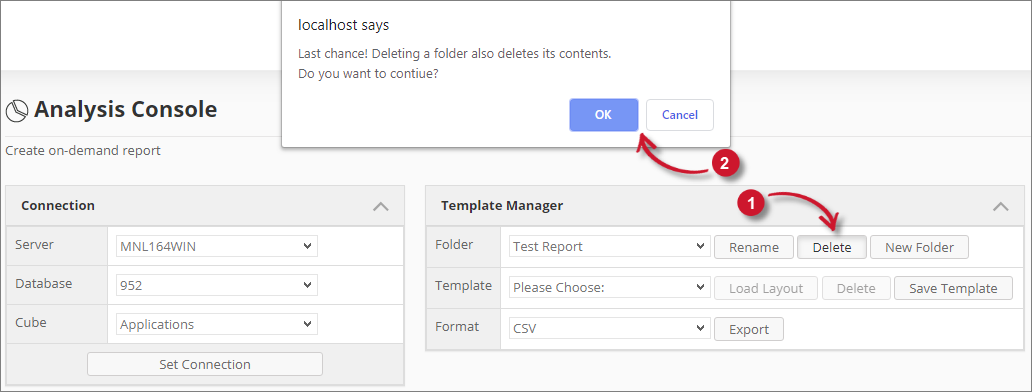Viewport: 1032px width, 392px height.
Task: Collapse the Template Manager panel chevron
Action: pyautogui.click(x=1000, y=206)
